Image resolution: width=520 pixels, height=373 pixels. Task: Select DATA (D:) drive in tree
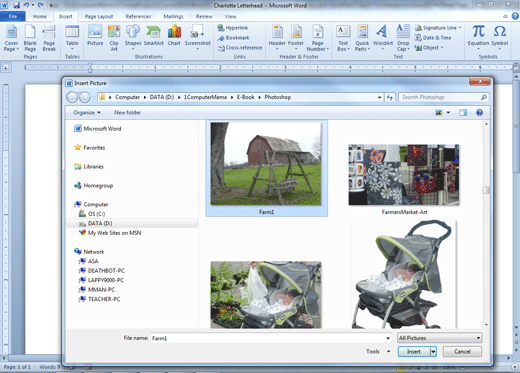coord(95,223)
